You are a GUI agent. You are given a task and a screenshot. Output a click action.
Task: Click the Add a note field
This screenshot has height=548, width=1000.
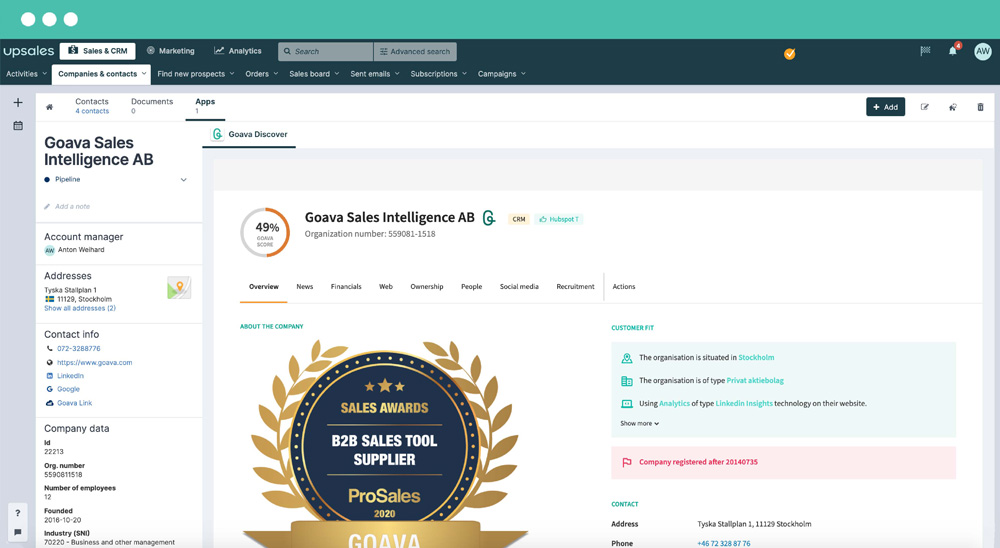(73, 207)
